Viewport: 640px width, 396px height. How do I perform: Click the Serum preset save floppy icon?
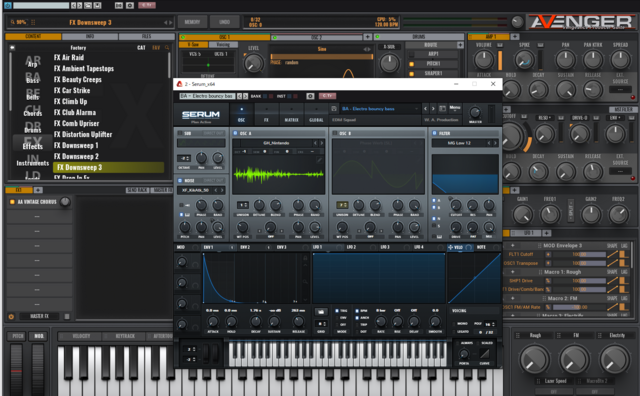[334, 109]
